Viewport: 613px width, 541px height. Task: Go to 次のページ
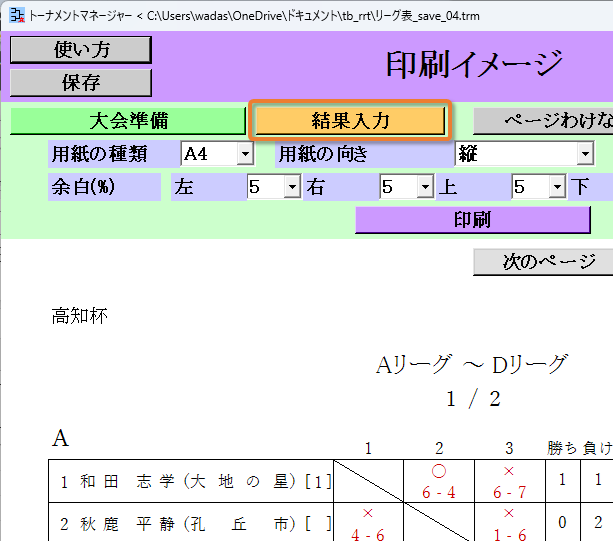(x=543, y=262)
